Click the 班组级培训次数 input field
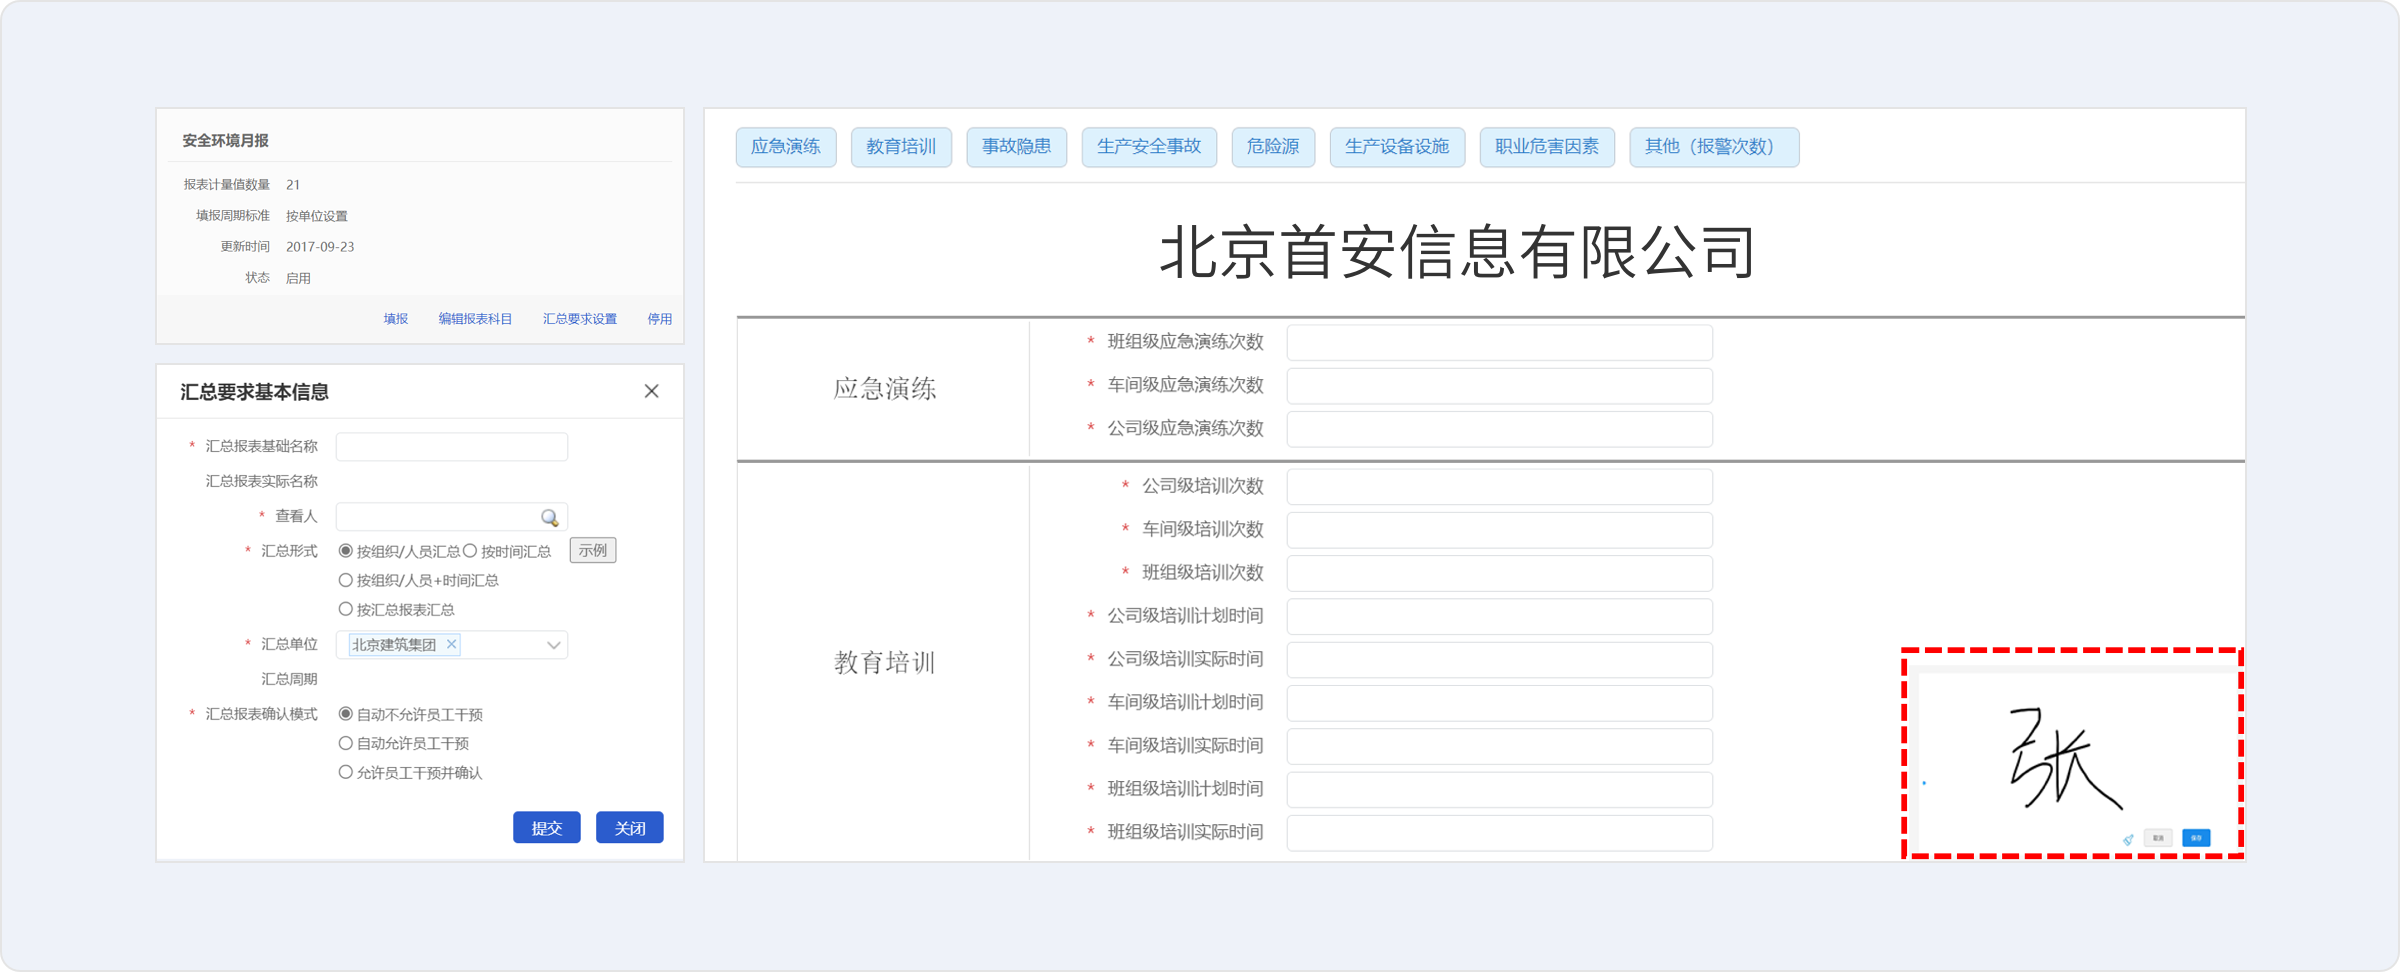2400x972 pixels. coord(1499,573)
